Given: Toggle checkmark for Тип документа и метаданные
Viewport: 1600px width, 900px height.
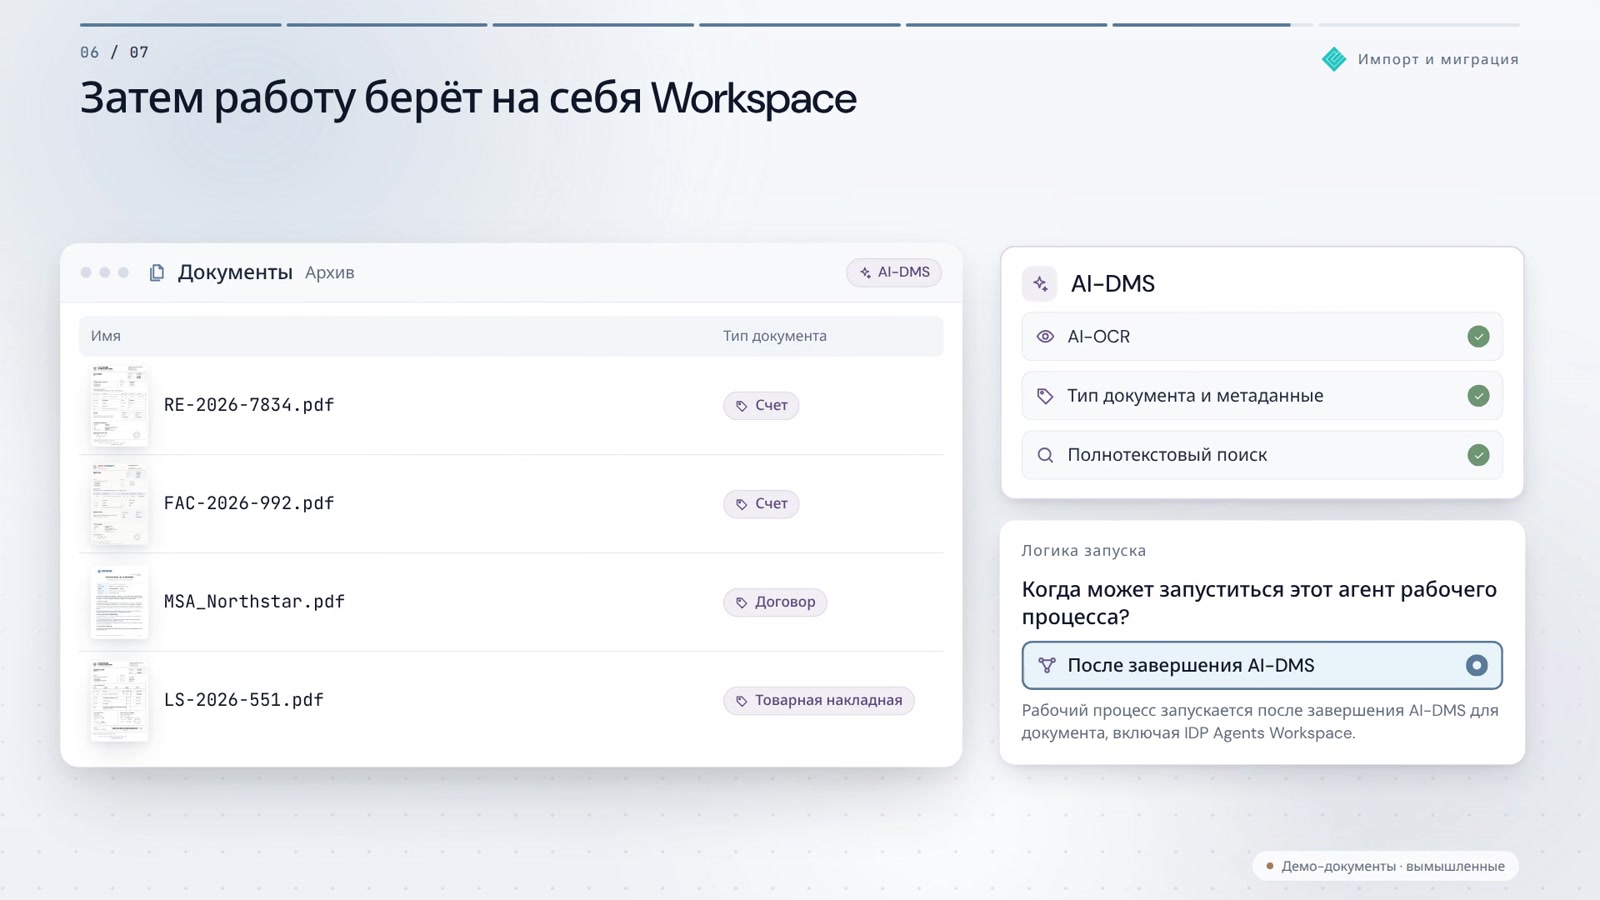Looking at the screenshot, I should (1478, 396).
